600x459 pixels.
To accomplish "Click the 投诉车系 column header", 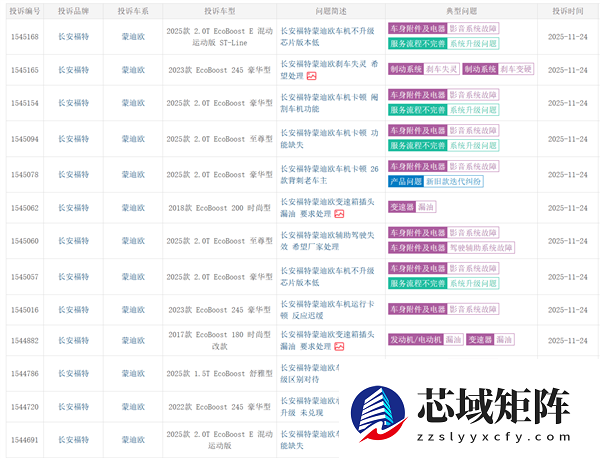I will point(133,11).
